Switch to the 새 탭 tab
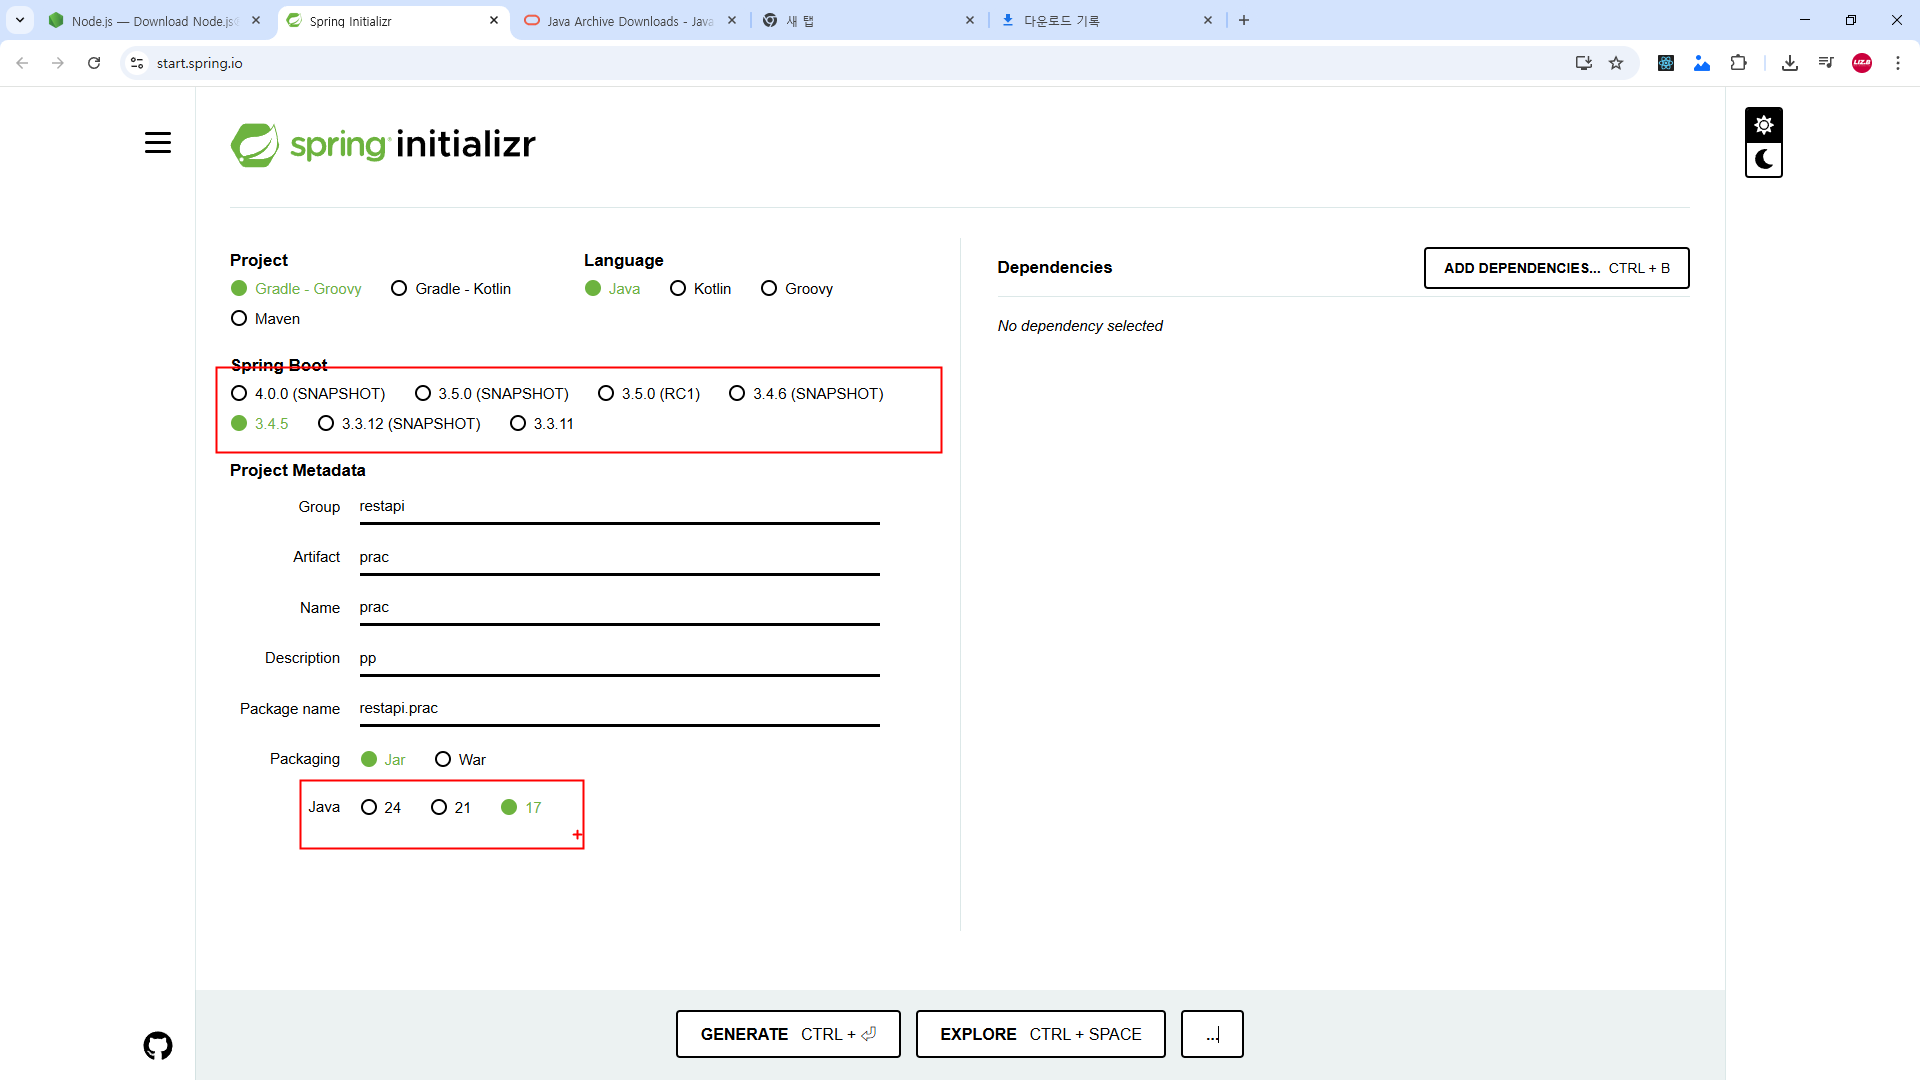Screen dimensions: 1920x1080 (x=868, y=20)
